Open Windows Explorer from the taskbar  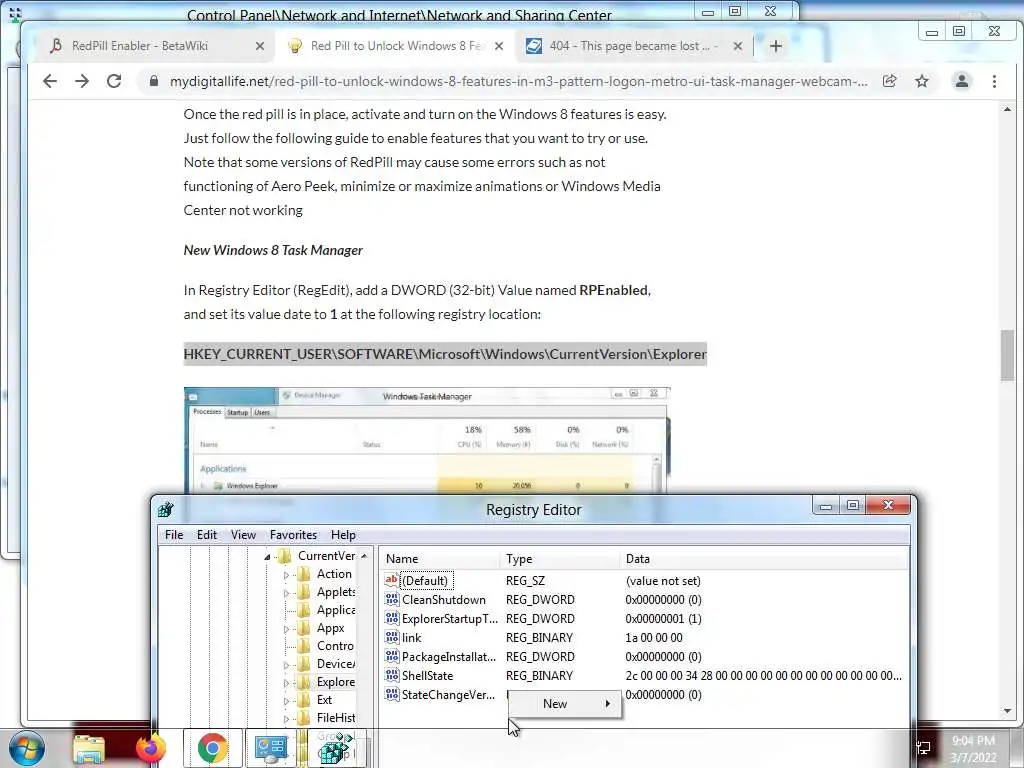88,748
